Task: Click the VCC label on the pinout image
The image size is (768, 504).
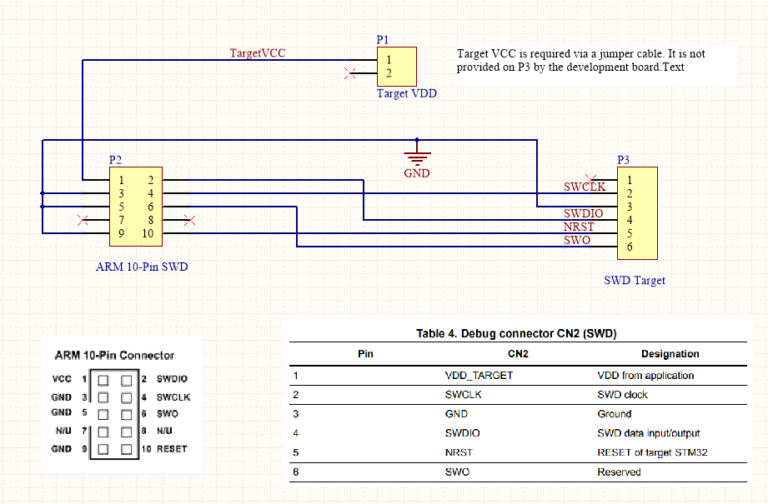Action: coord(62,379)
